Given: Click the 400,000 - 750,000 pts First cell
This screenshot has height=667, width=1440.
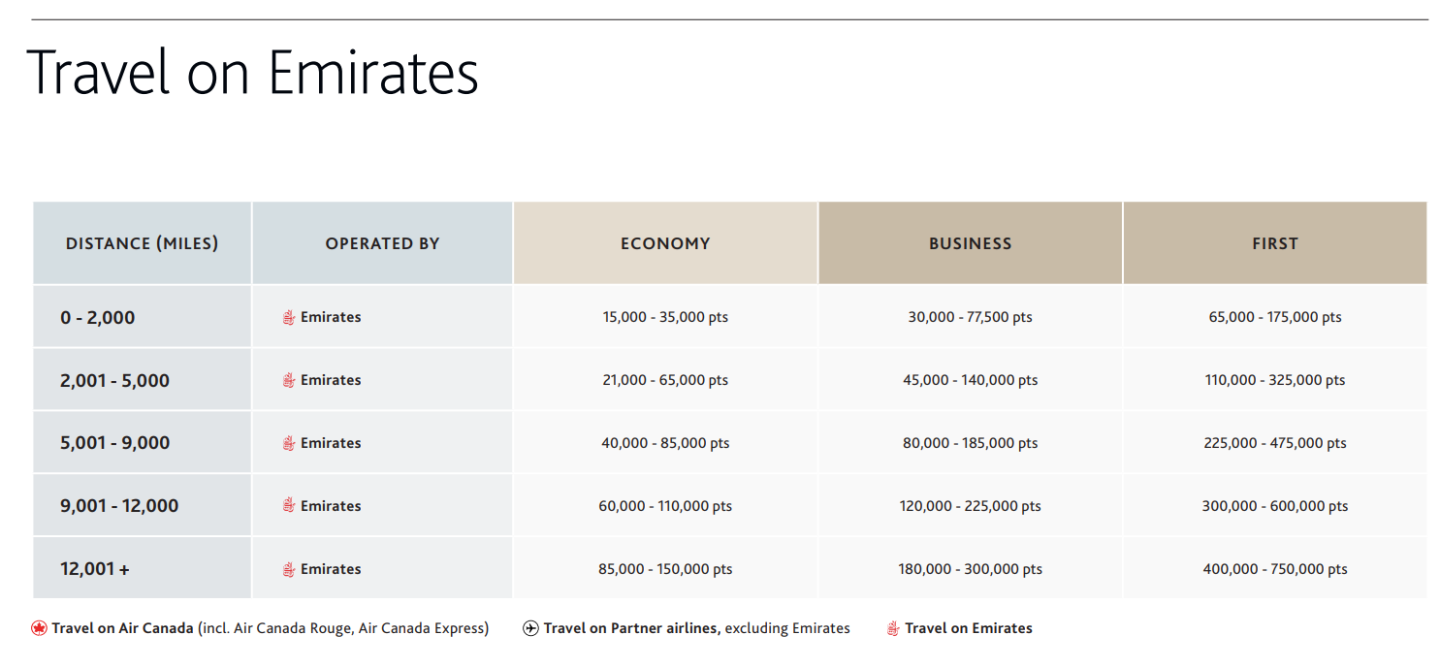Looking at the screenshot, I should [x=1275, y=569].
